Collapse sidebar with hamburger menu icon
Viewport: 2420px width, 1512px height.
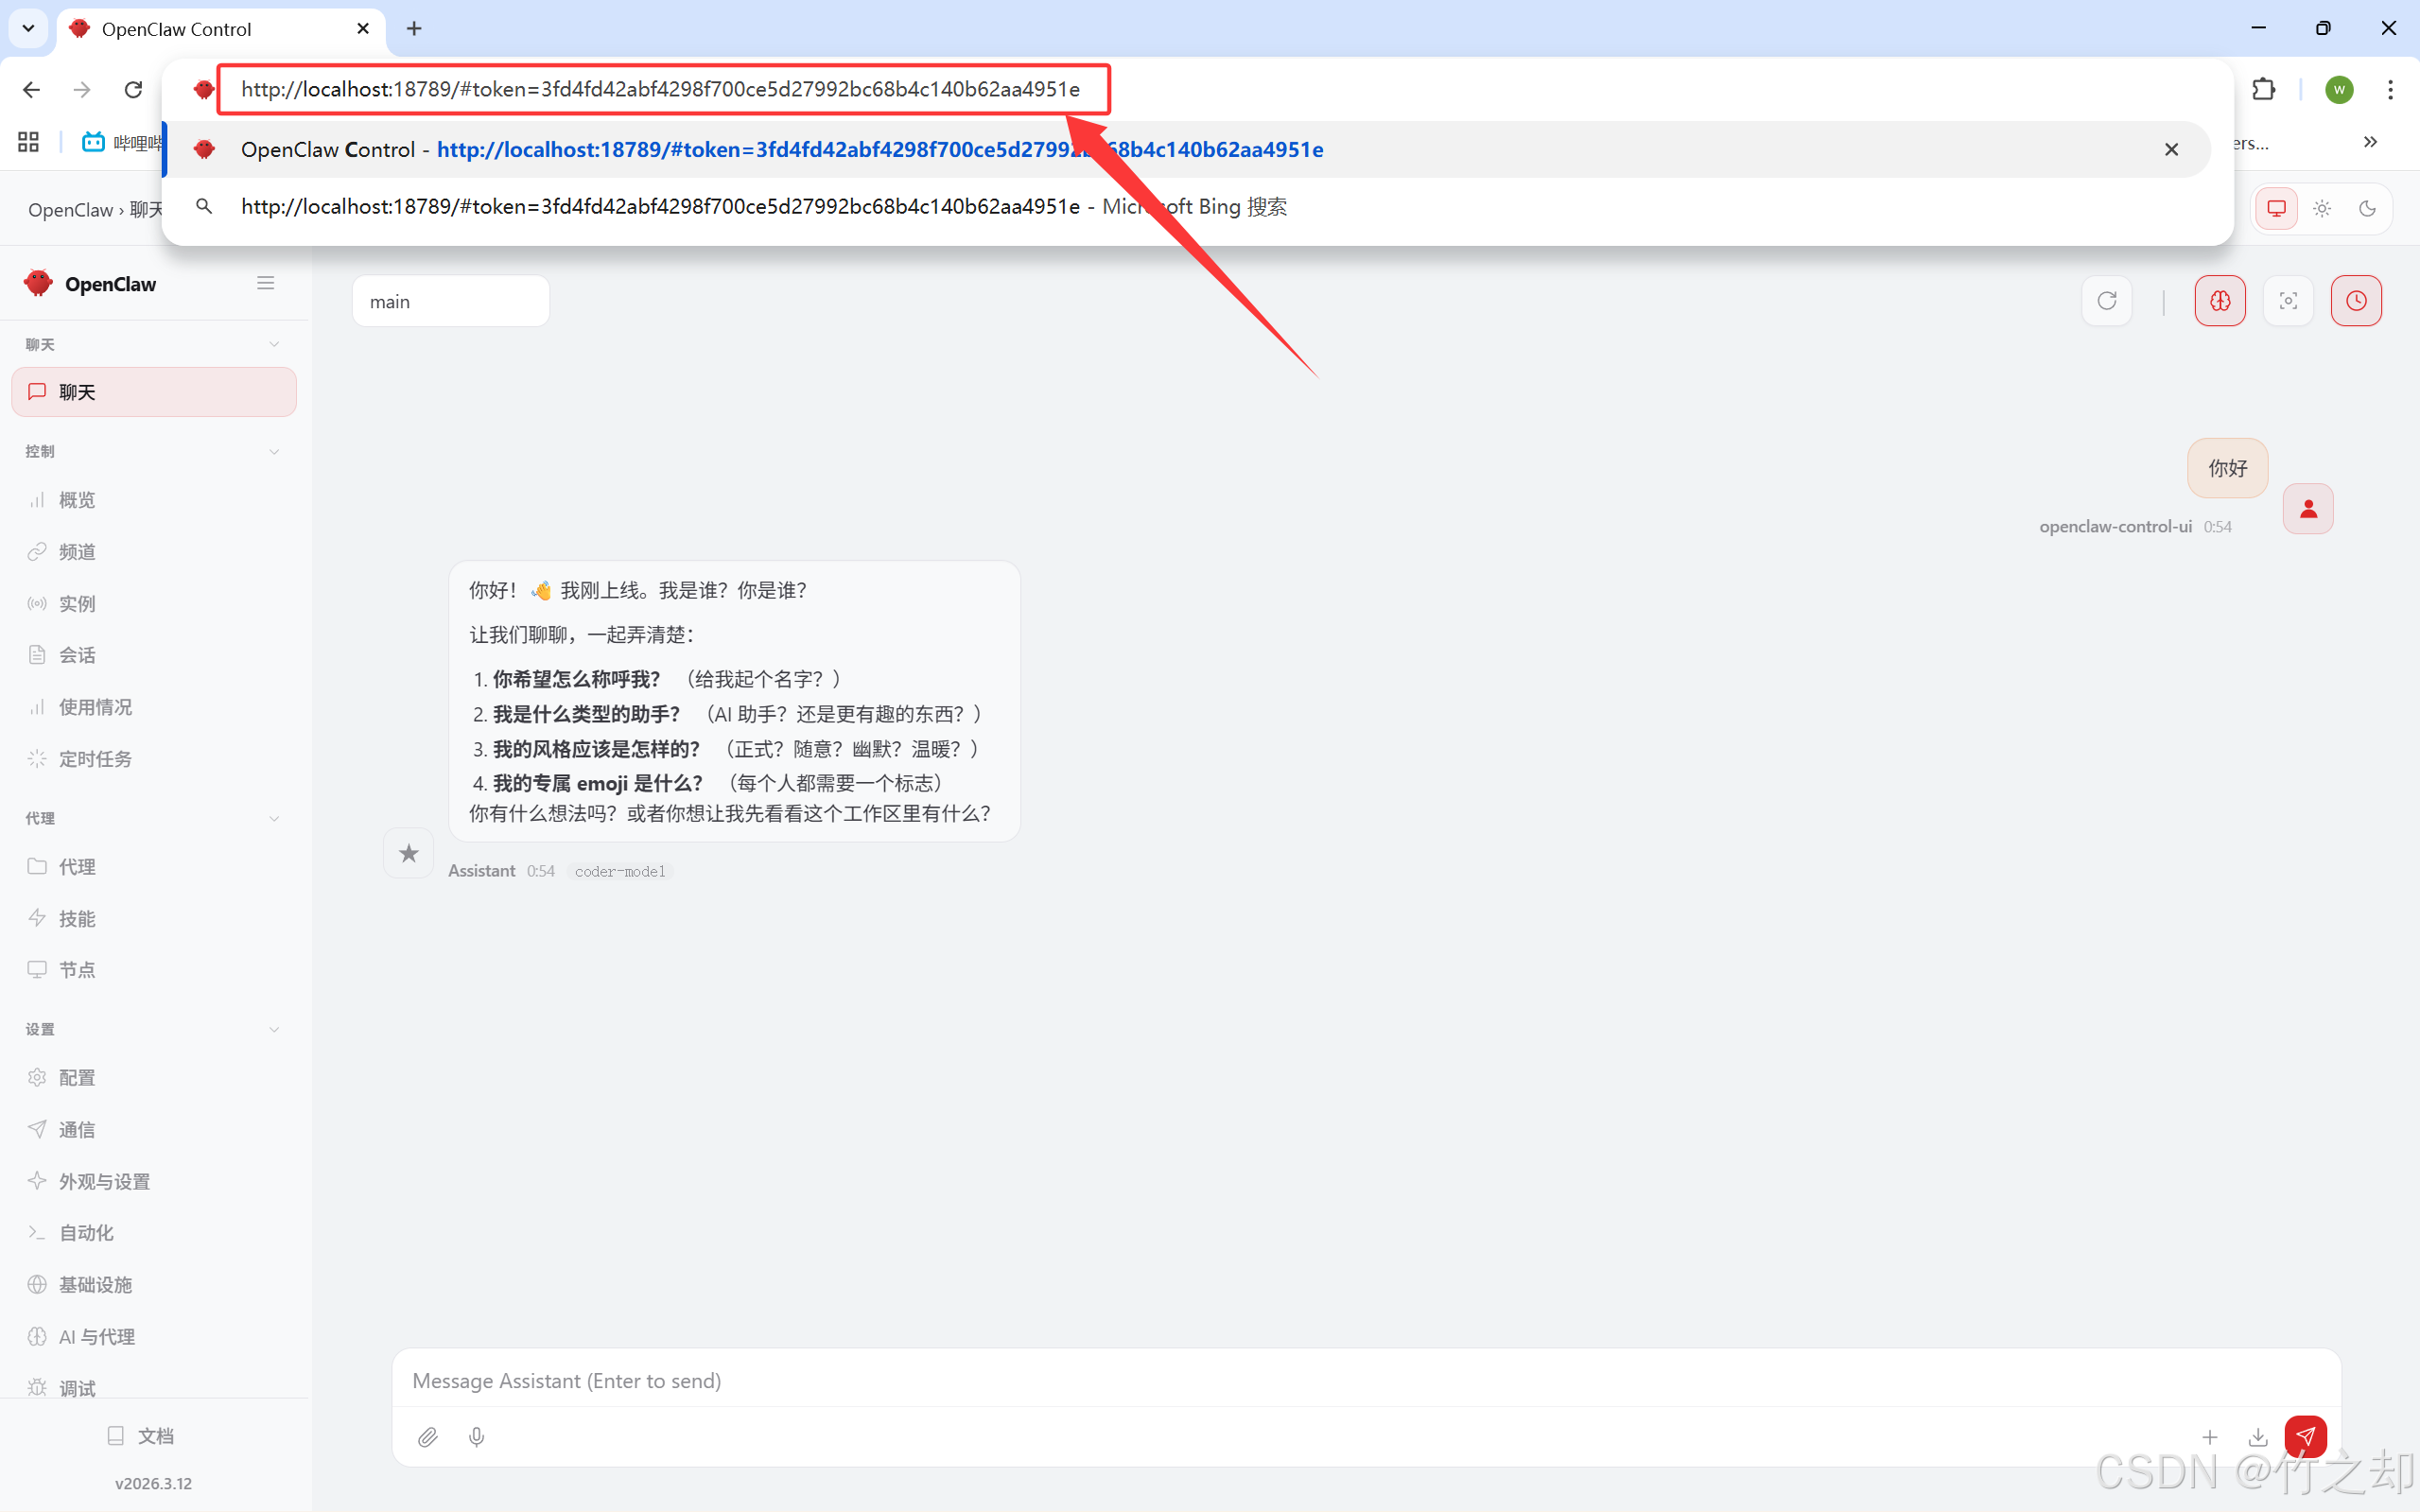pyautogui.click(x=265, y=283)
